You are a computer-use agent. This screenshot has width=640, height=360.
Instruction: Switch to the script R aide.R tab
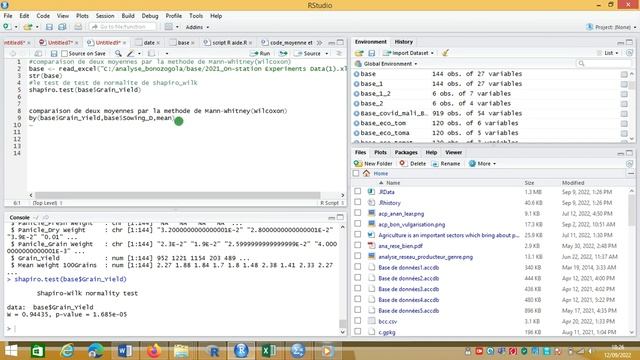pos(228,42)
